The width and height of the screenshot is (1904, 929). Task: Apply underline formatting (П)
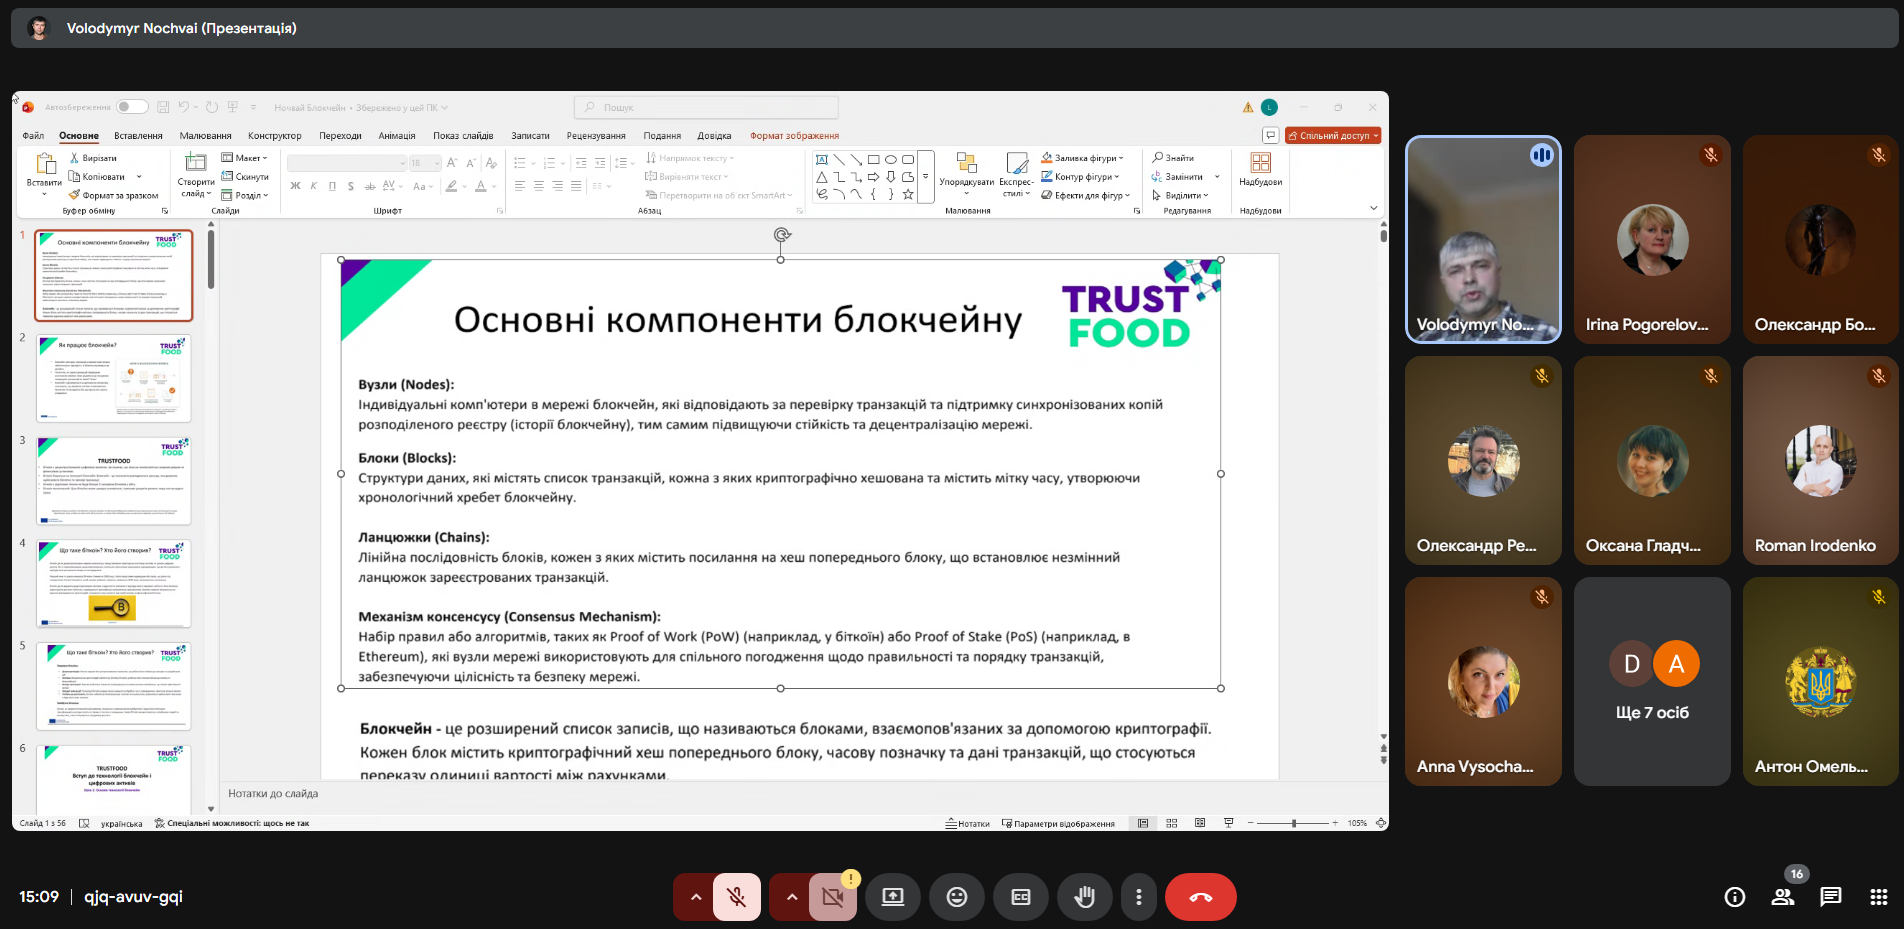click(331, 186)
